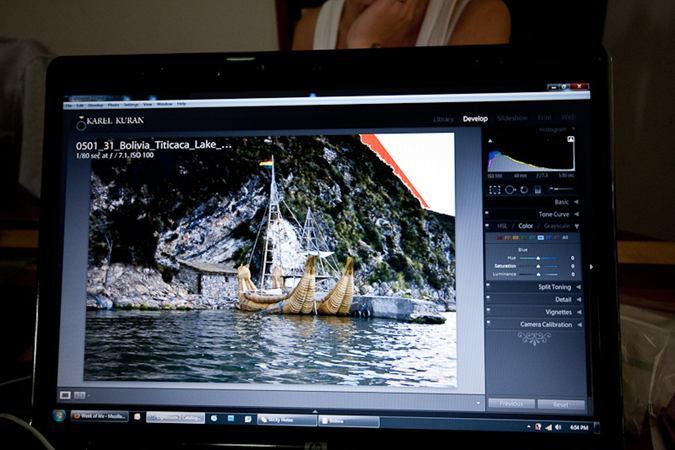This screenshot has width=675, height=450.
Task: Switch to Color mode
Action: (x=526, y=226)
